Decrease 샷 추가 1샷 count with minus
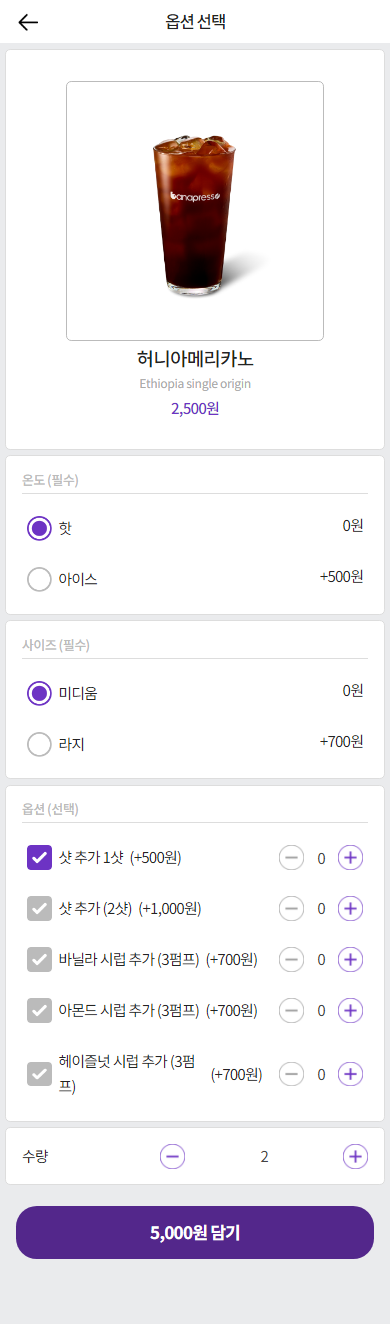Screen dimensions: 390x1324 click(x=291, y=857)
